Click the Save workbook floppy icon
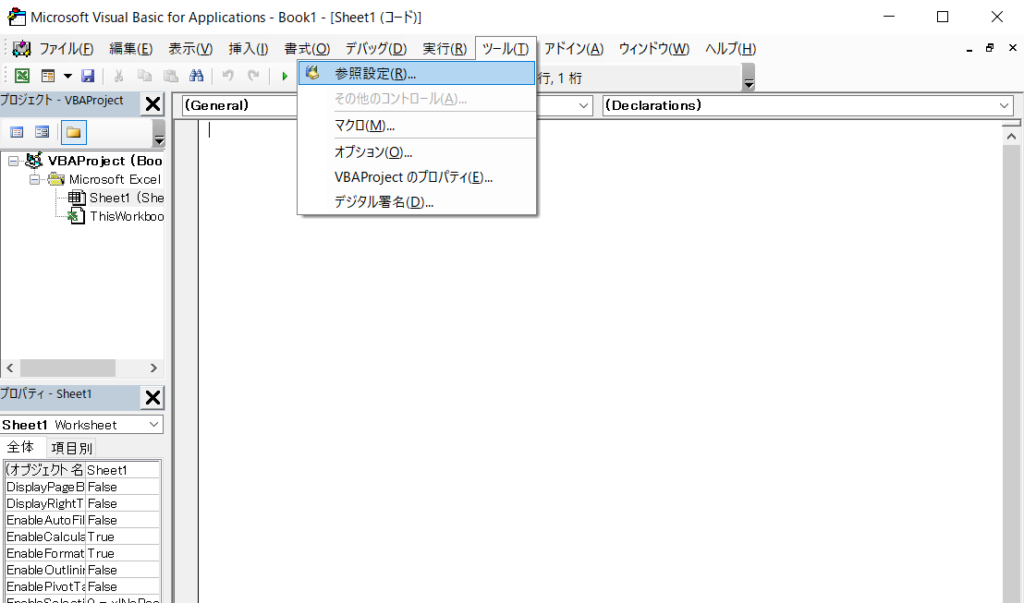 coord(88,76)
